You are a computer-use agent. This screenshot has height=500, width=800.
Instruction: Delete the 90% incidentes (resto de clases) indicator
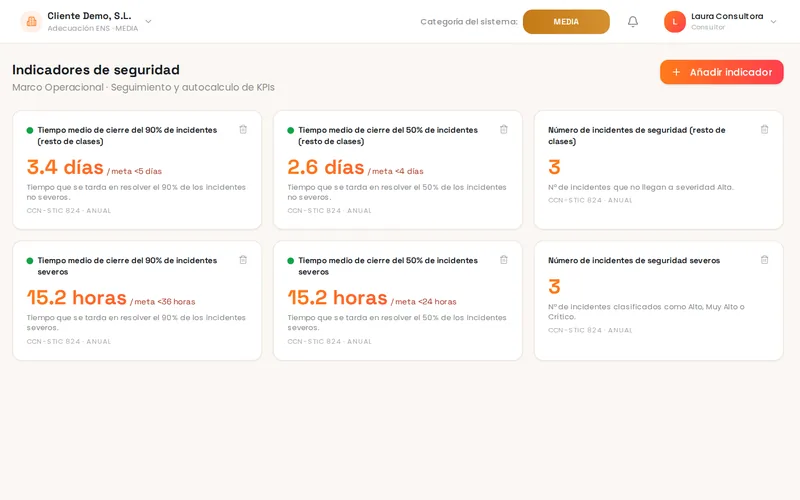point(243,130)
